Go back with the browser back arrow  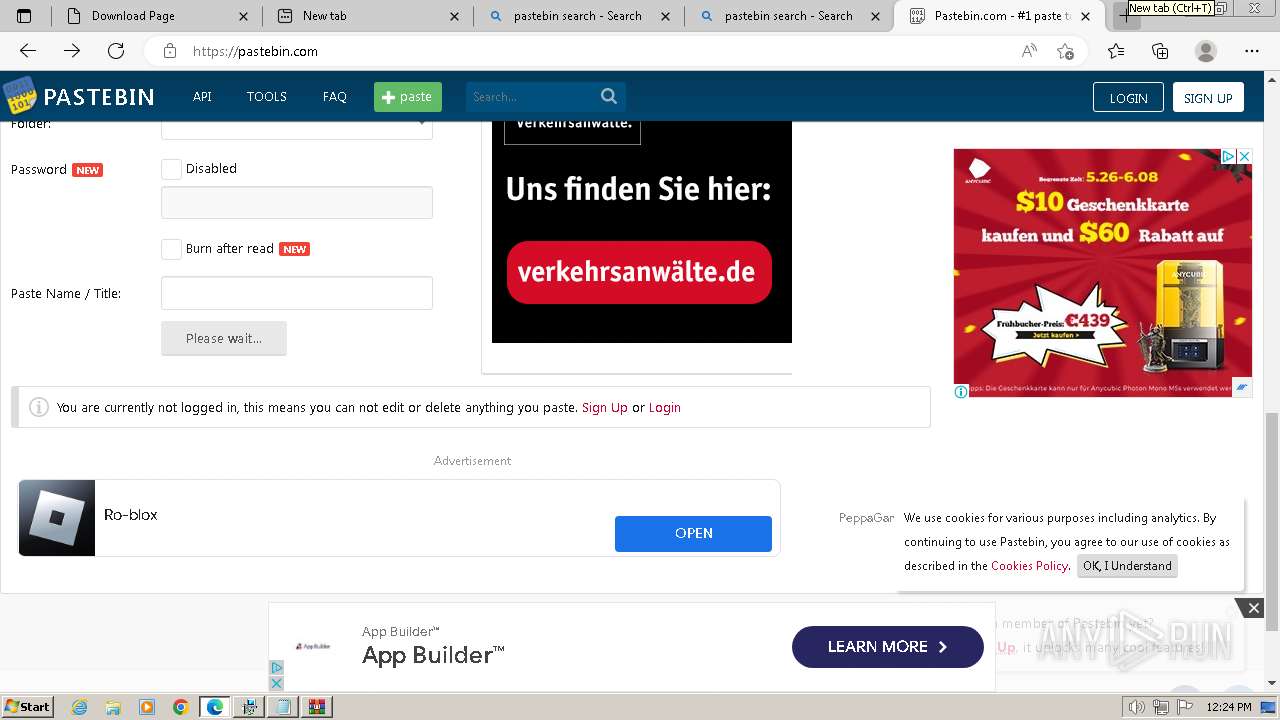pyautogui.click(x=28, y=51)
